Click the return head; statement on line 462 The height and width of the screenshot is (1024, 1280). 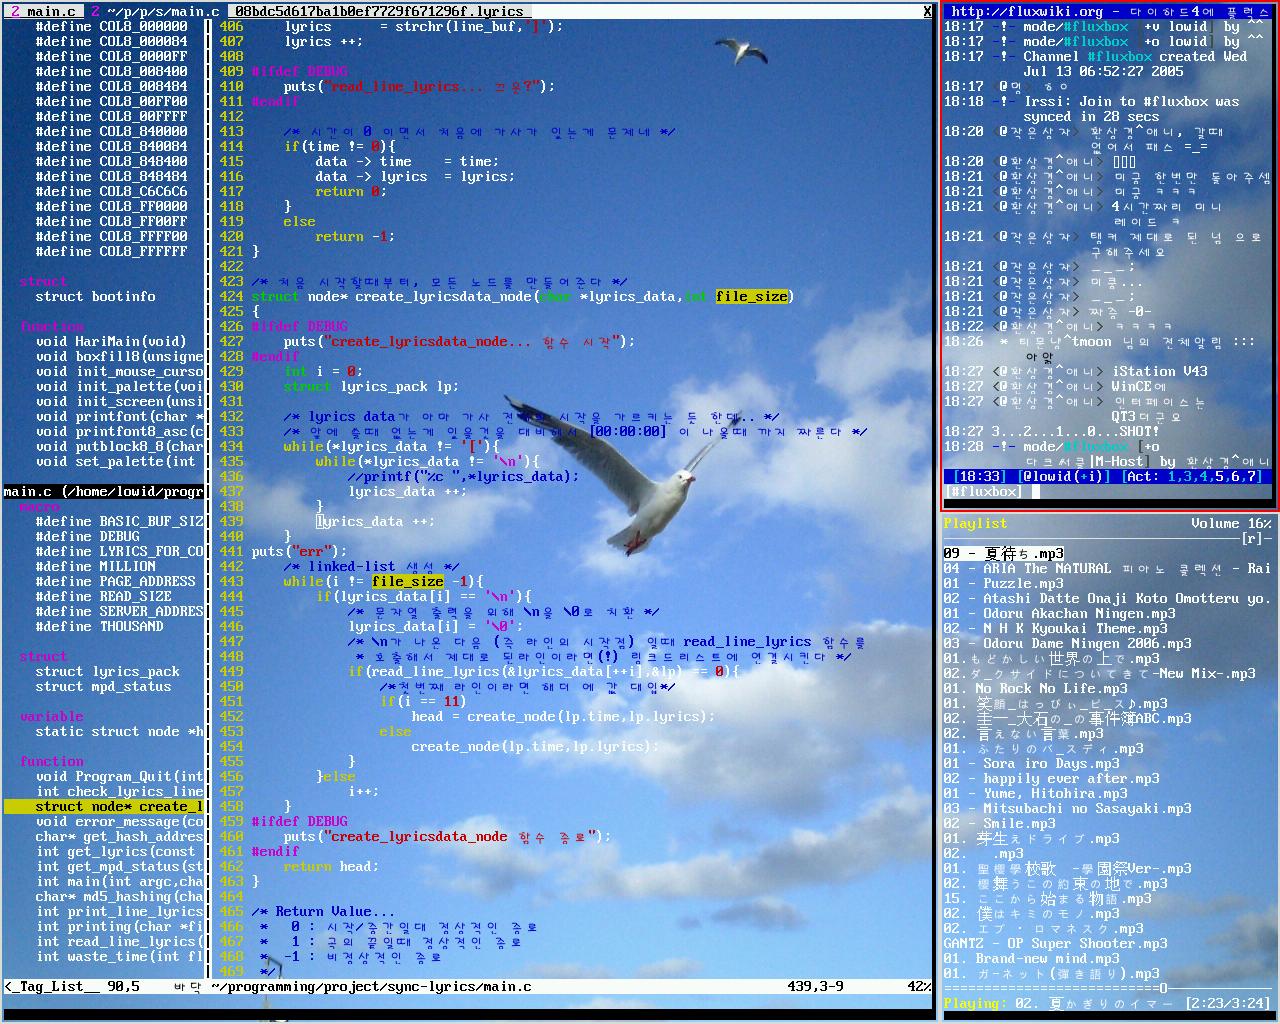tap(331, 866)
